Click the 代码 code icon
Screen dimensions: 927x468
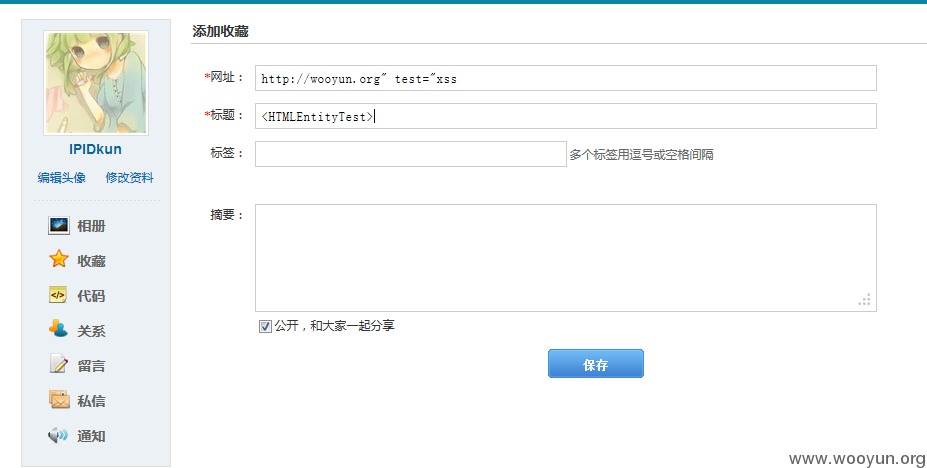coord(58,295)
